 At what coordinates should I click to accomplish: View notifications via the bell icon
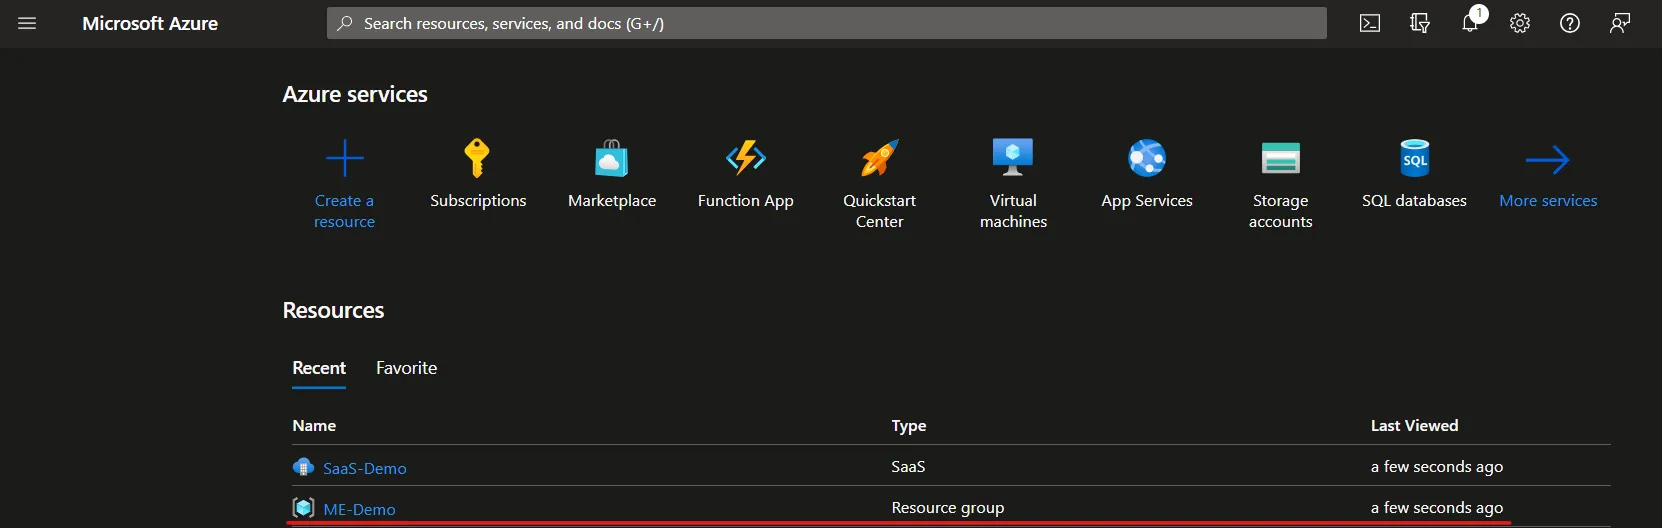point(1470,23)
